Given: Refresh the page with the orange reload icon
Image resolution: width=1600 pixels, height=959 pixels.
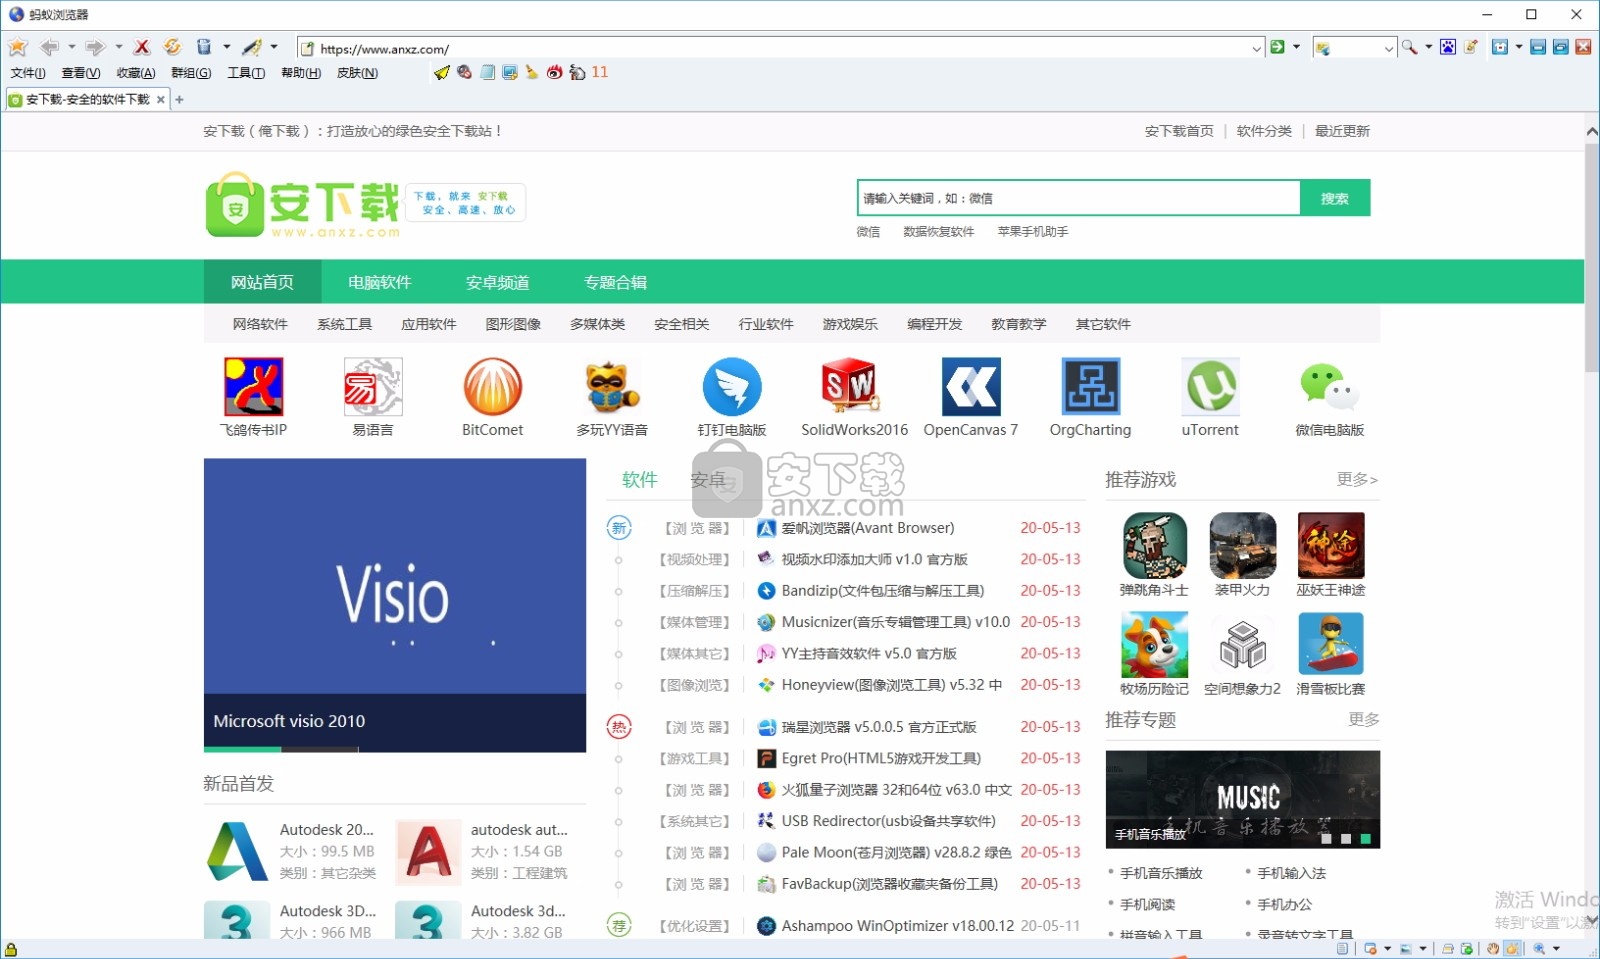Looking at the screenshot, I should tap(172, 47).
